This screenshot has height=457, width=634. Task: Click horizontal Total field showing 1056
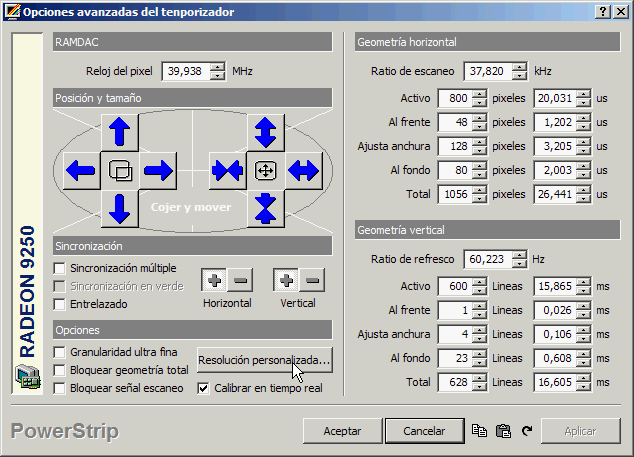[x=455, y=195]
